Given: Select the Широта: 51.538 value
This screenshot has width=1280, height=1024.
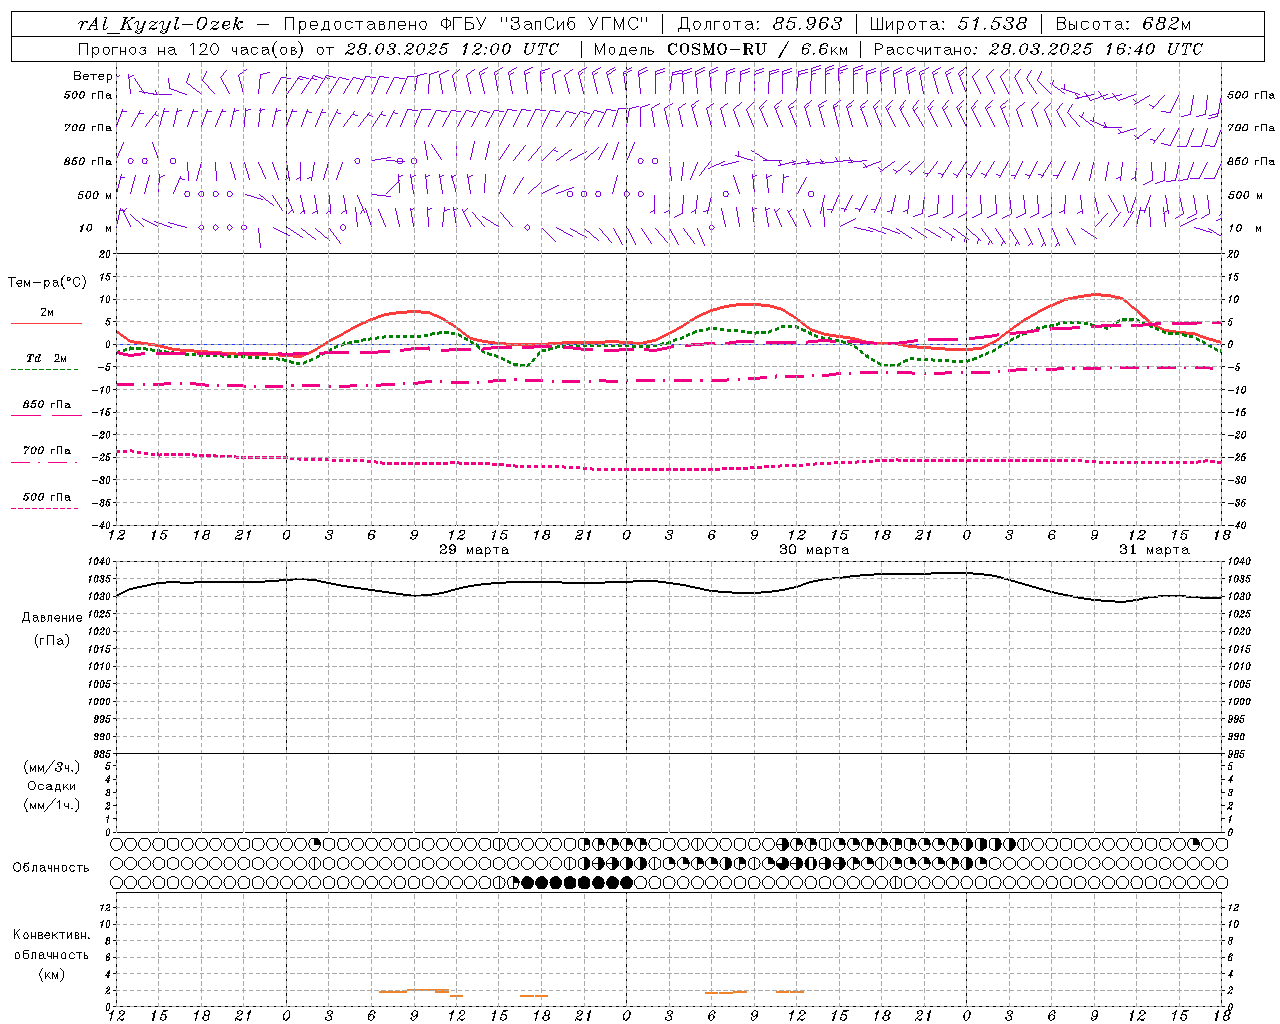Looking at the screenshot, I should [x=948, y=24].
